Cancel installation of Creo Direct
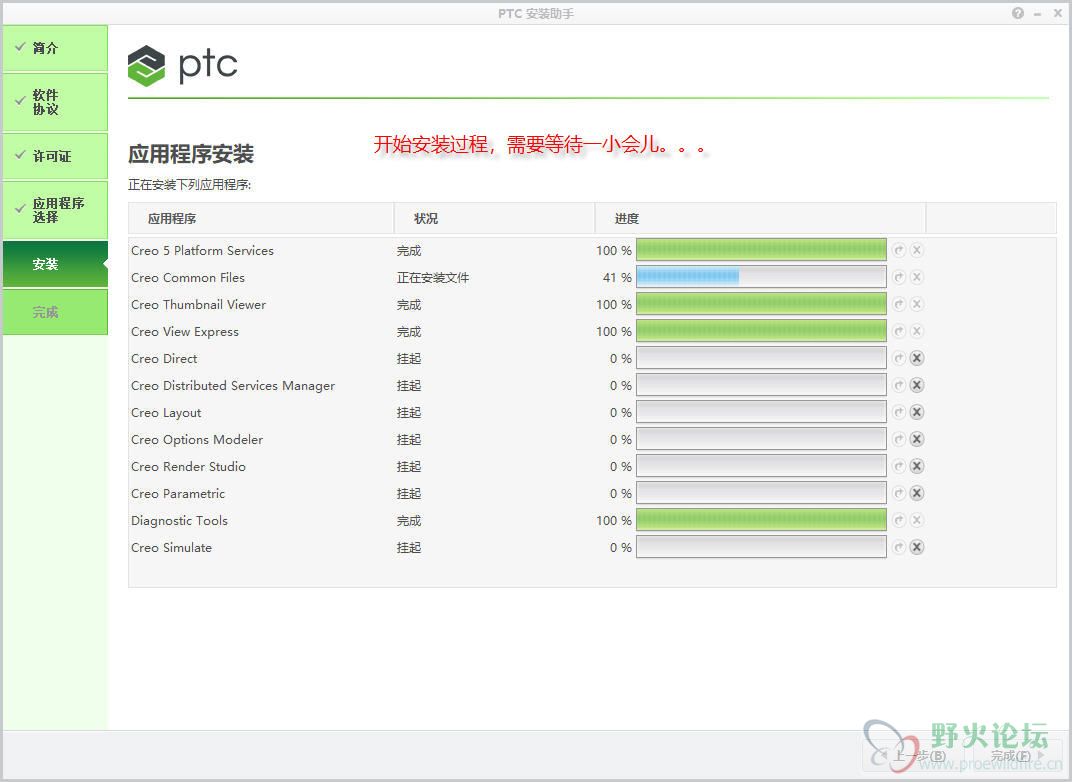 click(x=917, y=358)
